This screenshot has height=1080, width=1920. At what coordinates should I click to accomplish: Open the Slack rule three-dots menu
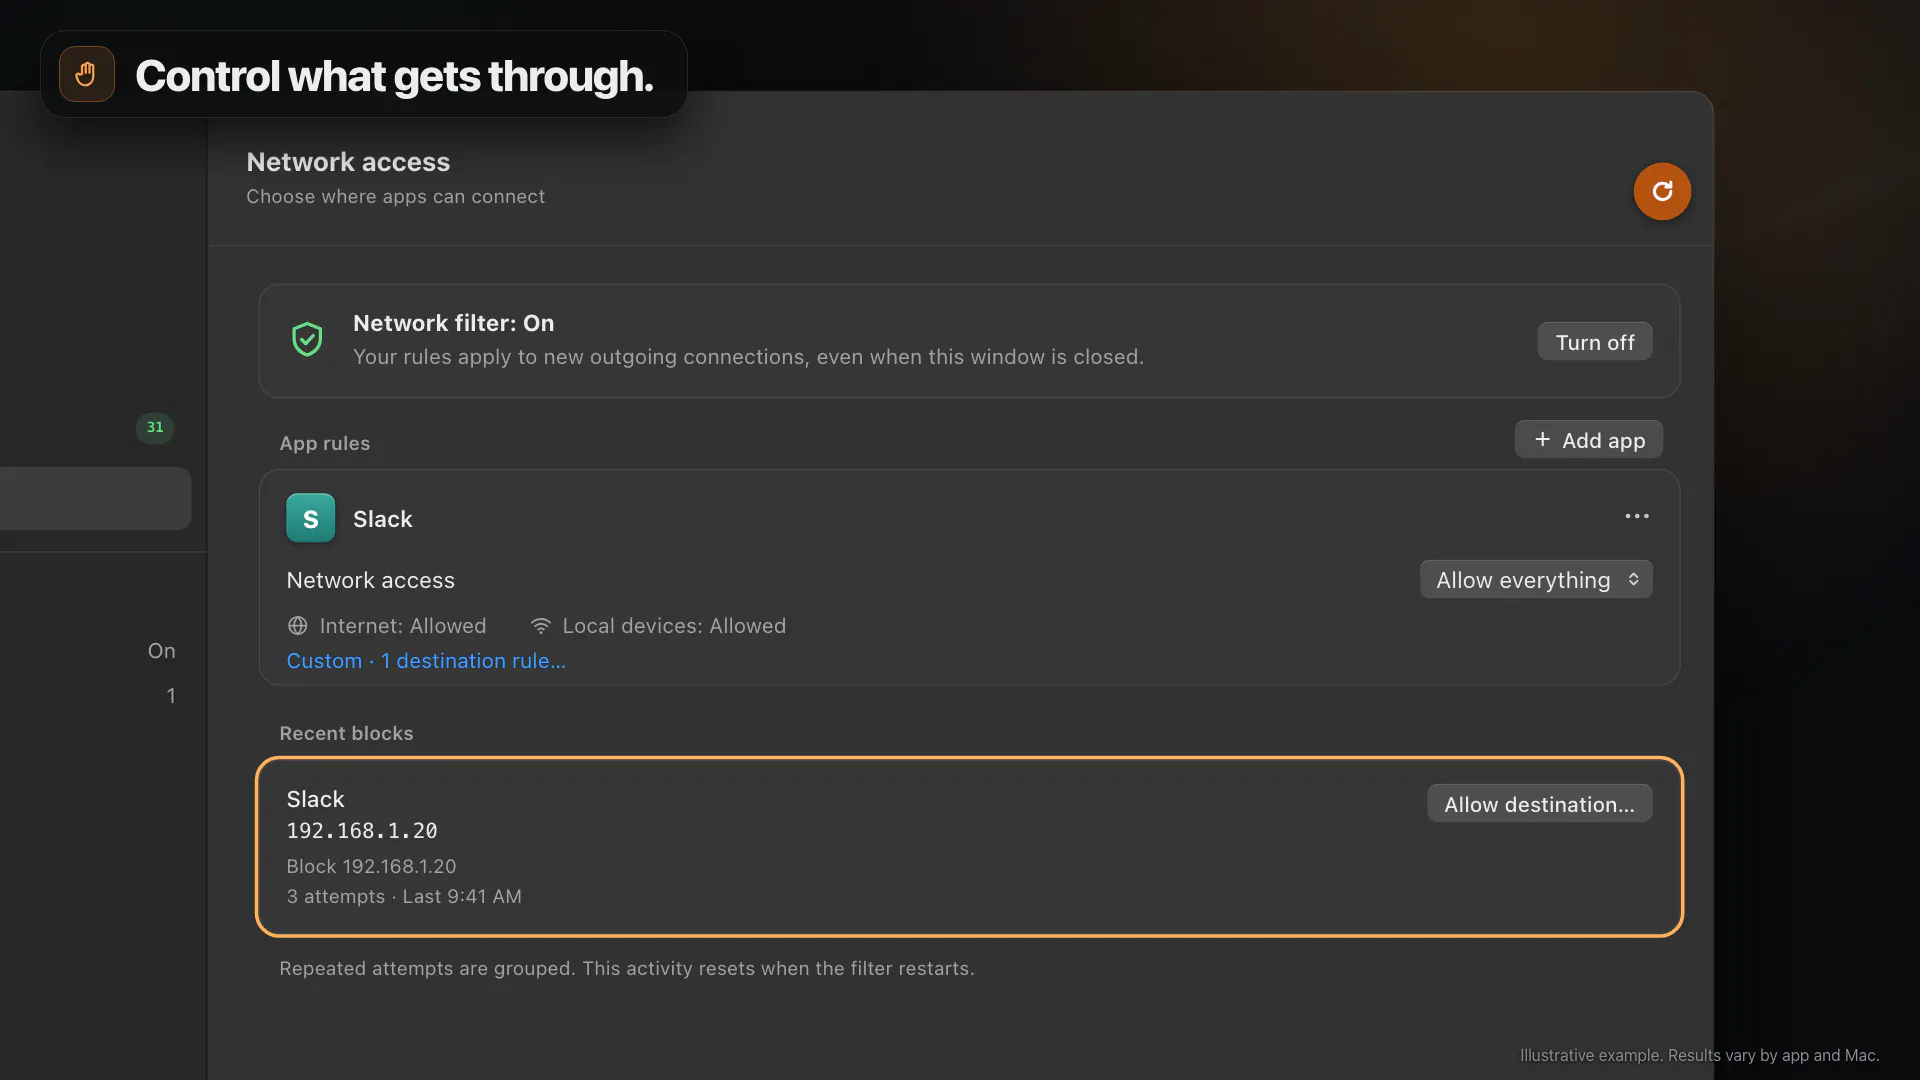click(x=1637, y=516)
